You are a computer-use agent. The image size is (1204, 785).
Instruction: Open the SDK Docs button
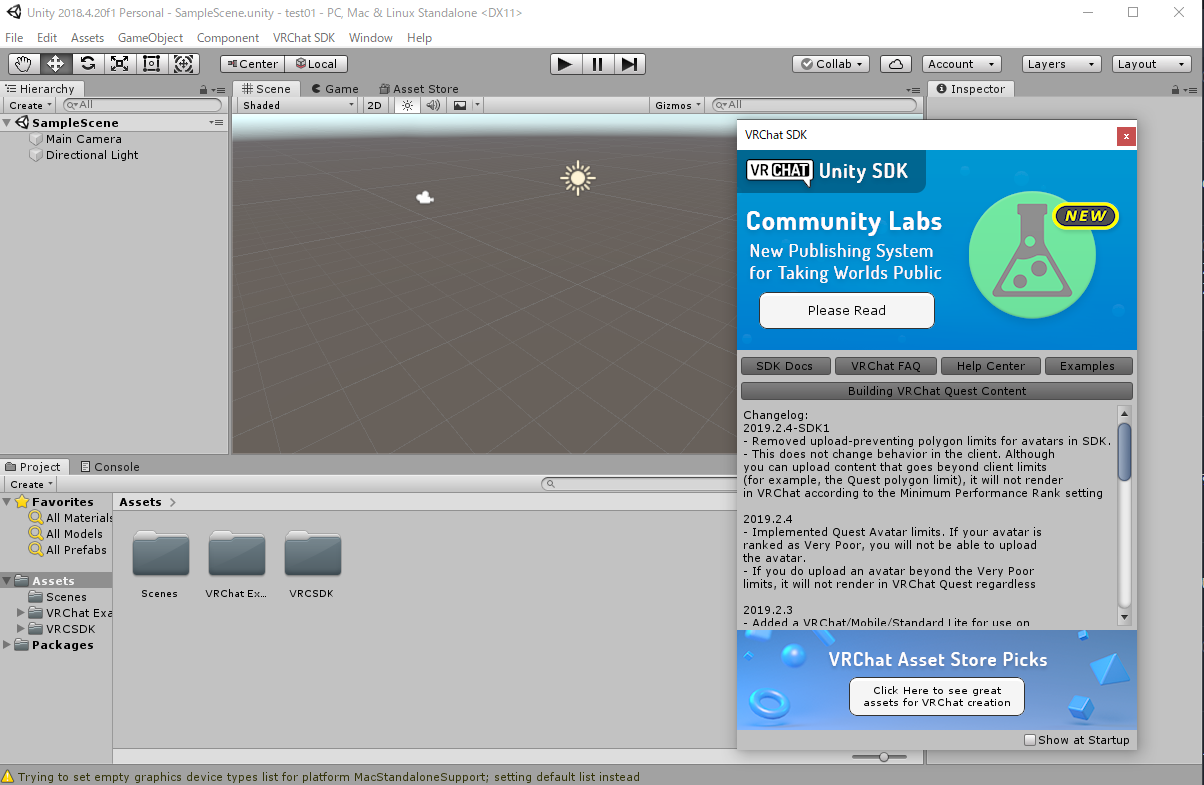point(785,366)
